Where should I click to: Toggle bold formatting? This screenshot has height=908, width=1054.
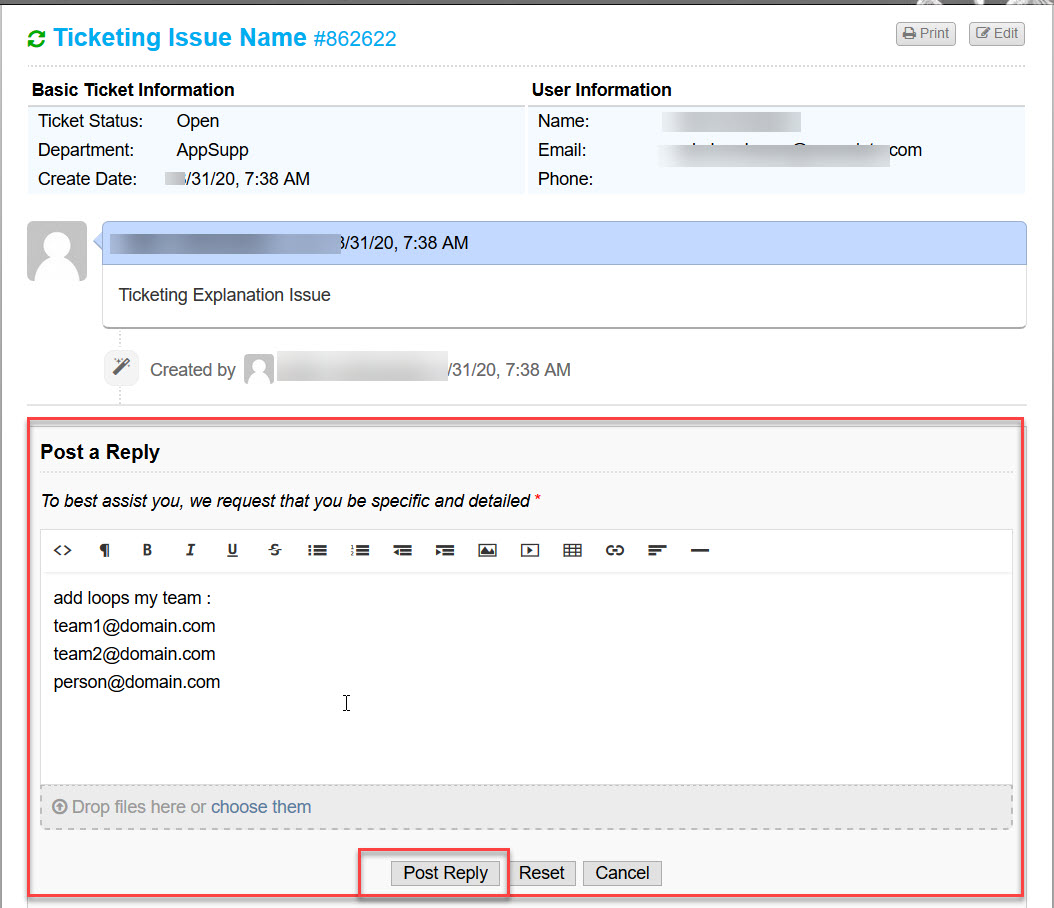(x=147, y=550)
